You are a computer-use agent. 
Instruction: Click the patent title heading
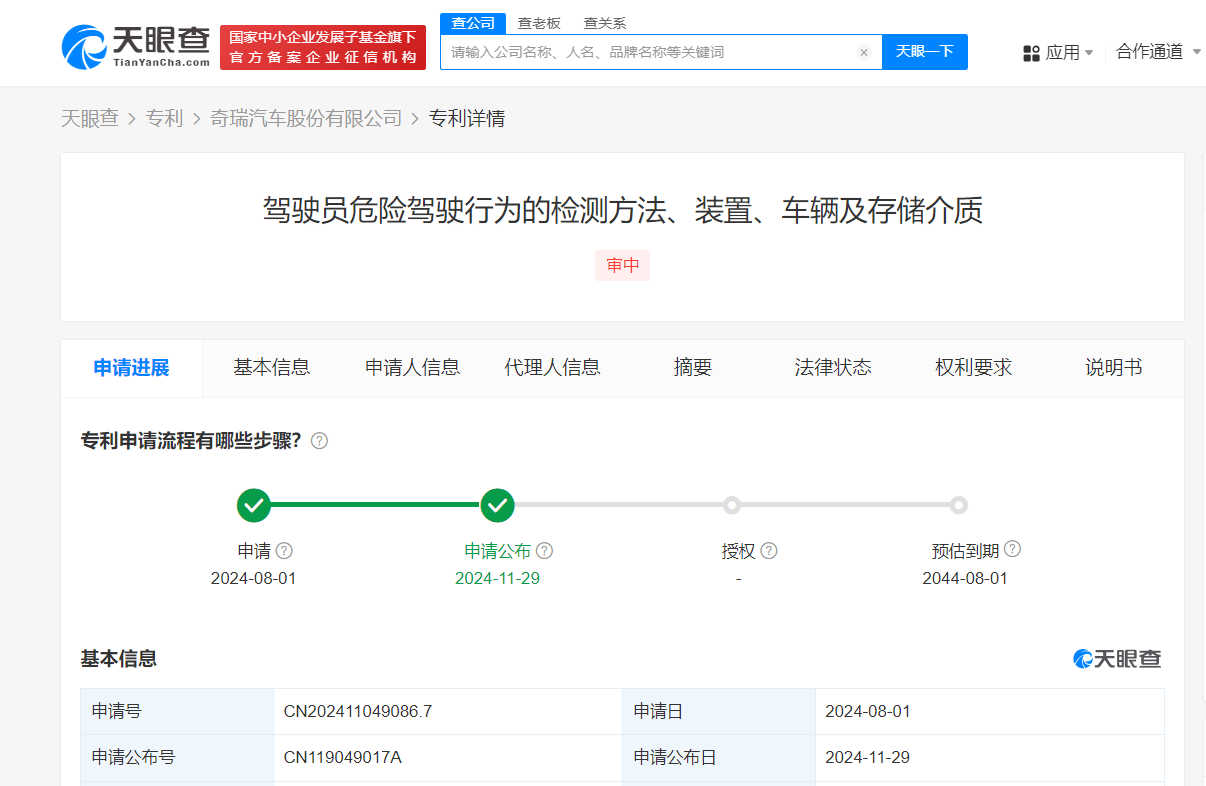click(x=623, y=211)
